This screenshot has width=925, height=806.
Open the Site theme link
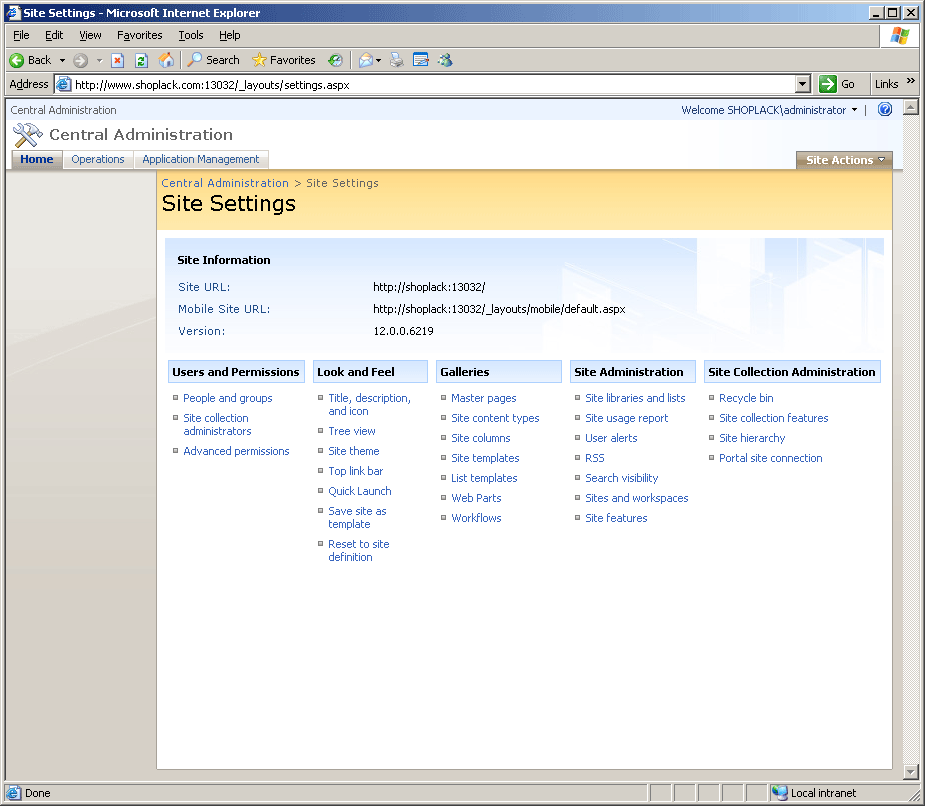(x=353, y=451)
